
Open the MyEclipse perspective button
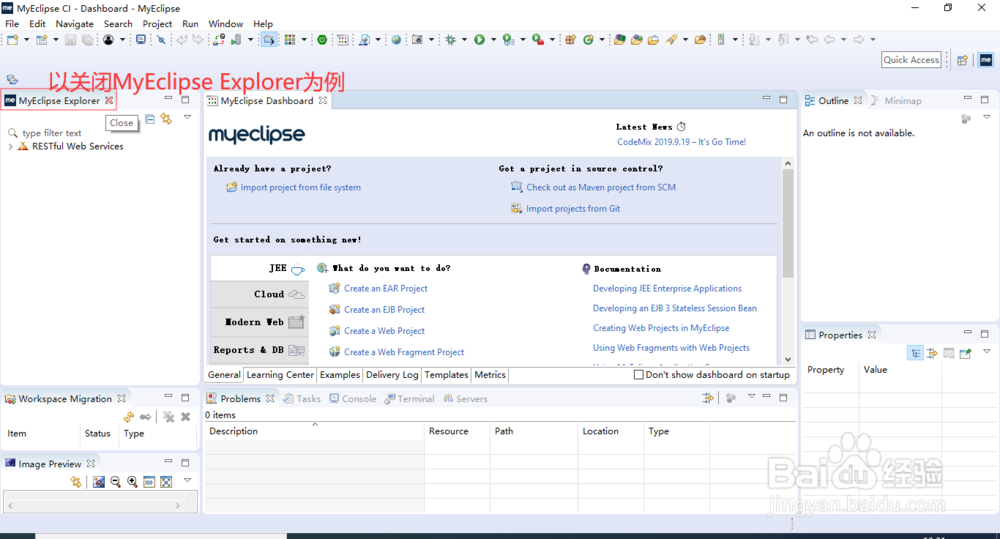point(986,60)
